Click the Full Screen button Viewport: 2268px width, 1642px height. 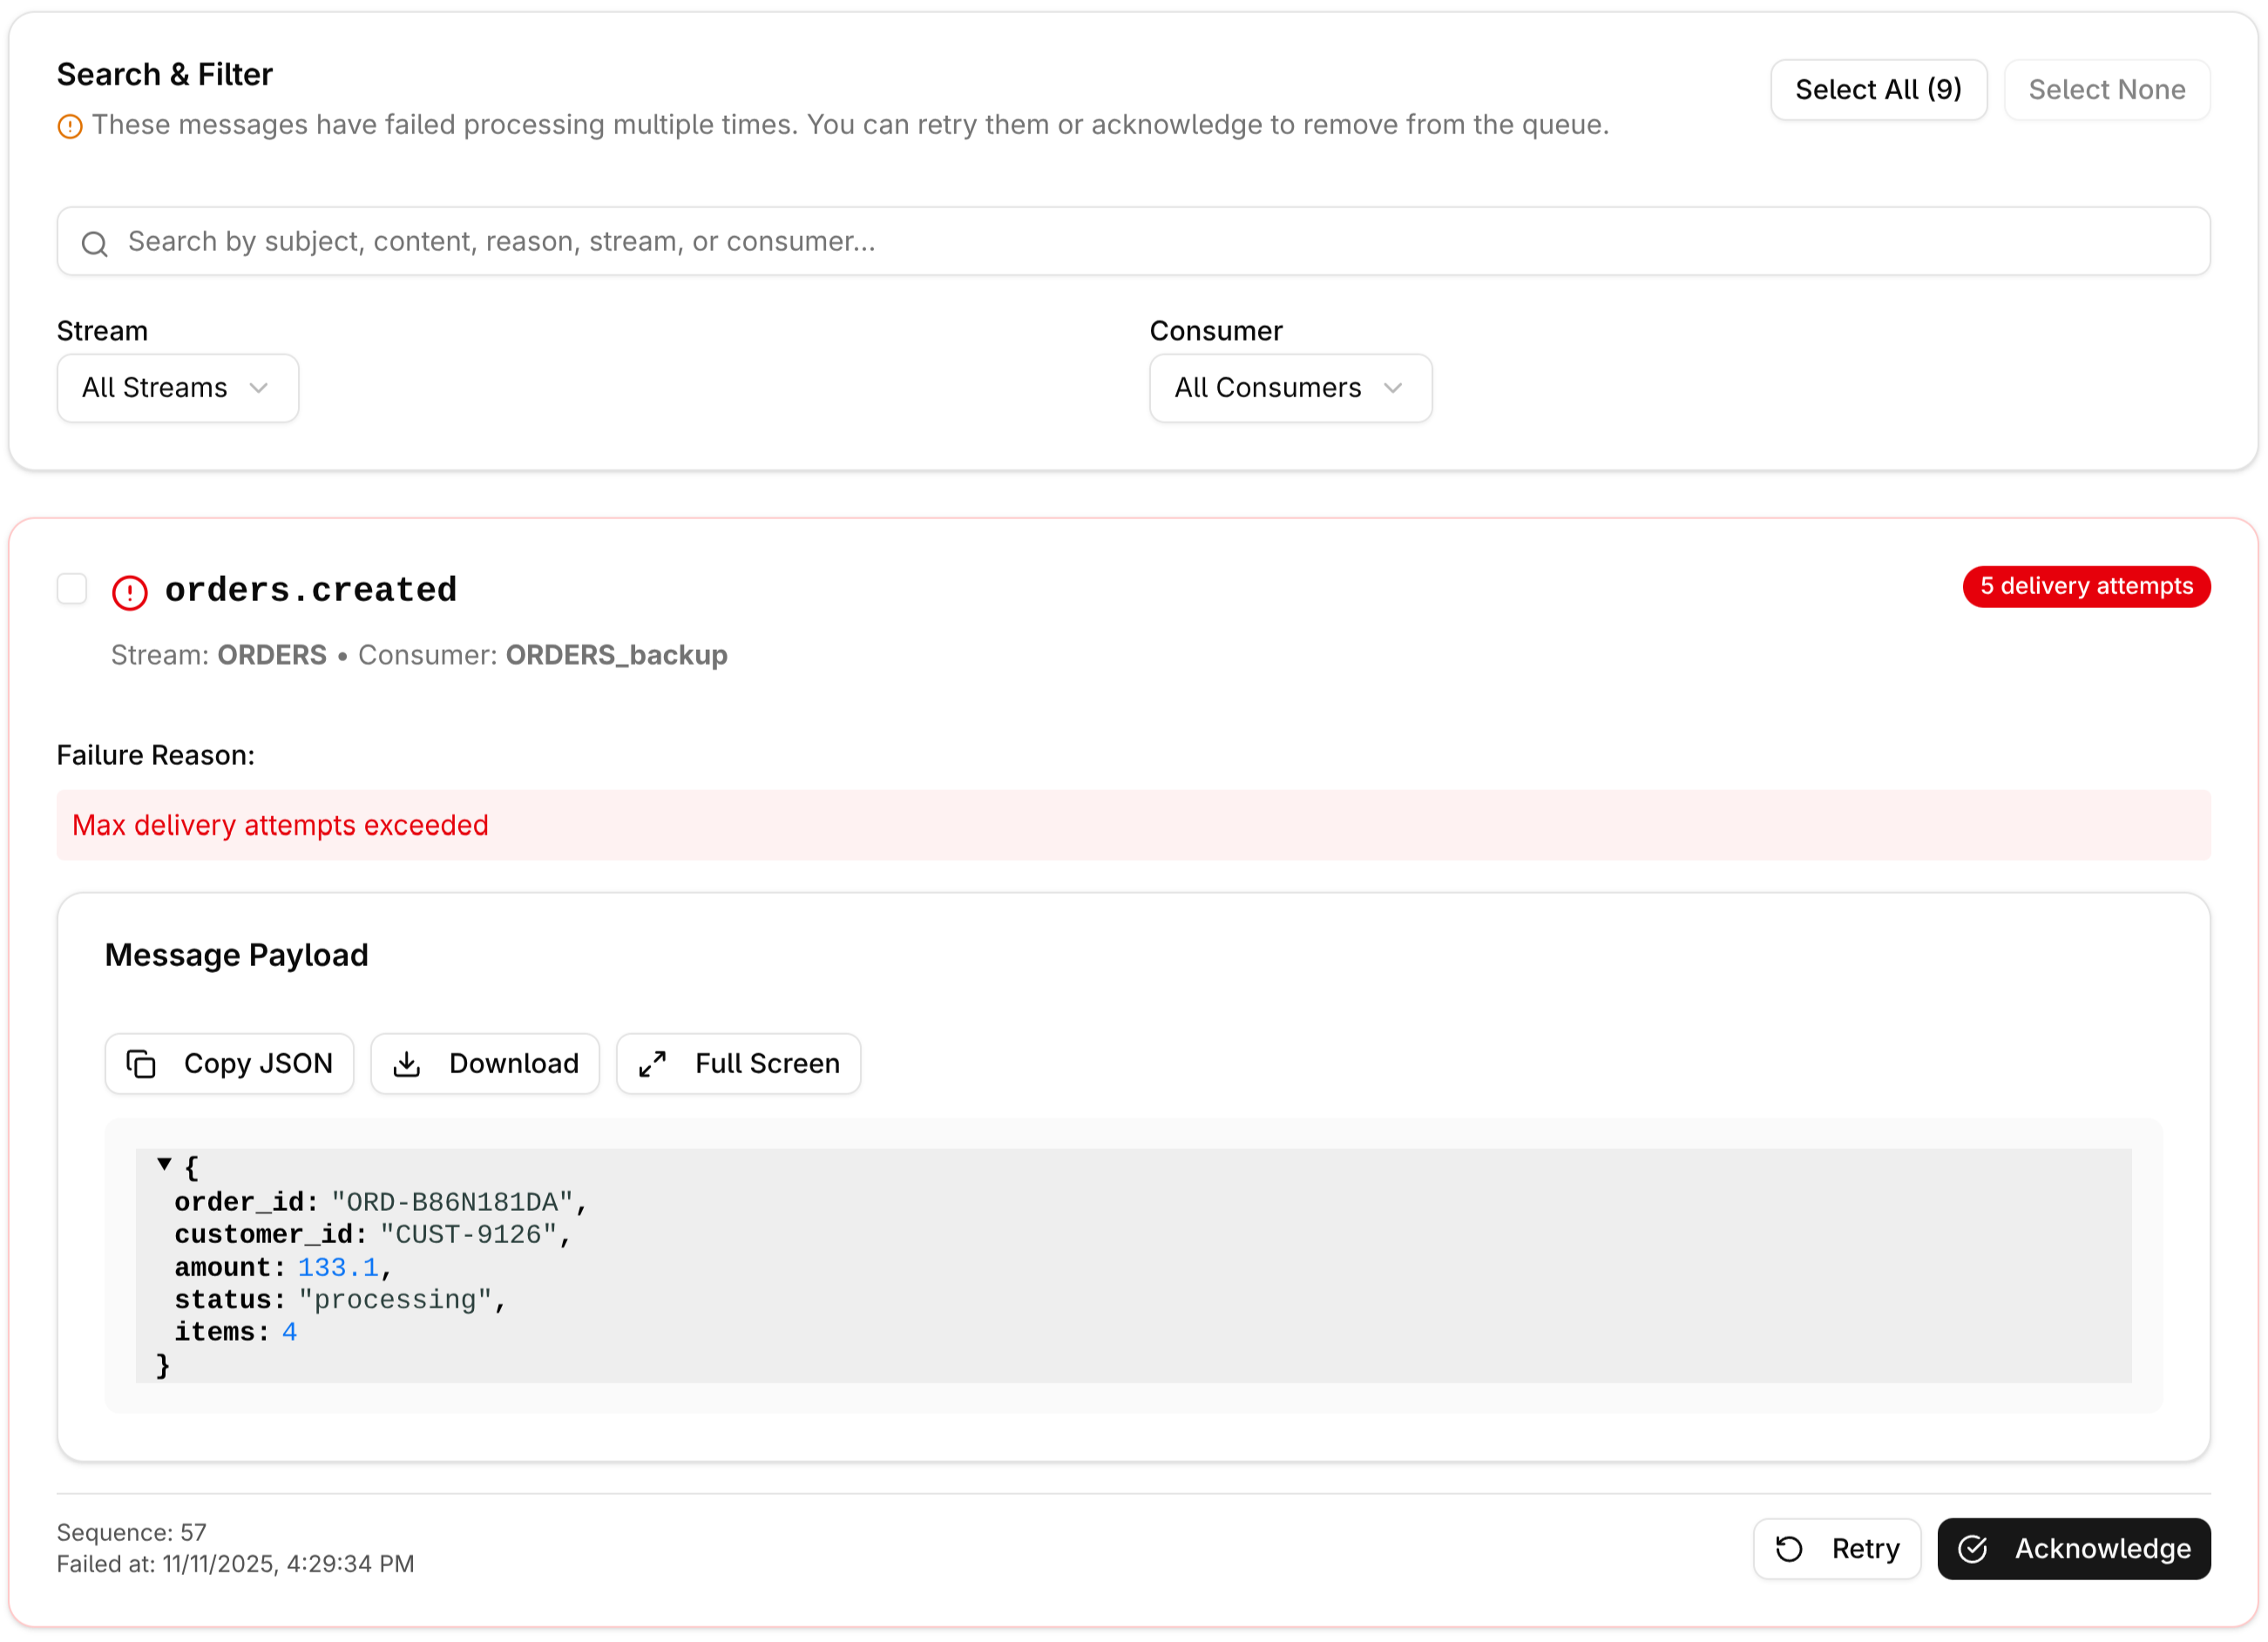click(738, 1063)
